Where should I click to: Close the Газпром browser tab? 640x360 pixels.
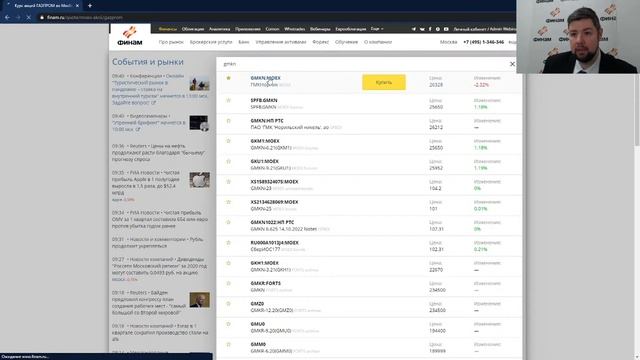click(x=77, y=6)
